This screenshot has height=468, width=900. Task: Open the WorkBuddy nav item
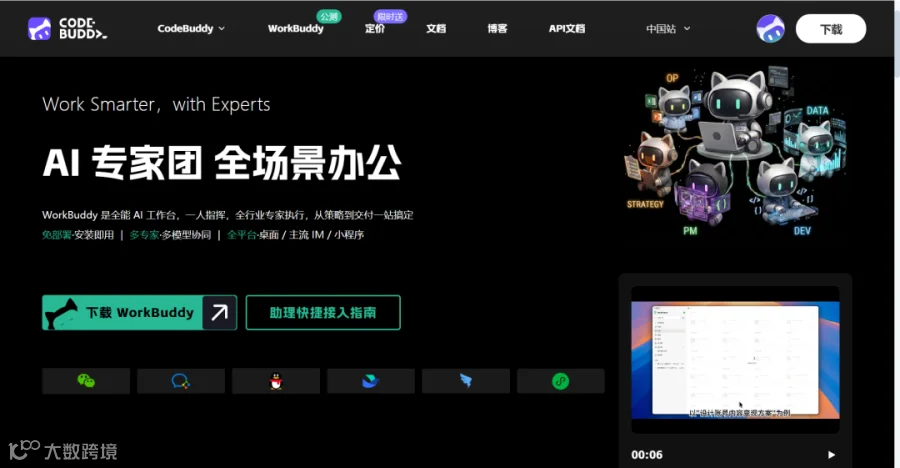pos(296,29)
